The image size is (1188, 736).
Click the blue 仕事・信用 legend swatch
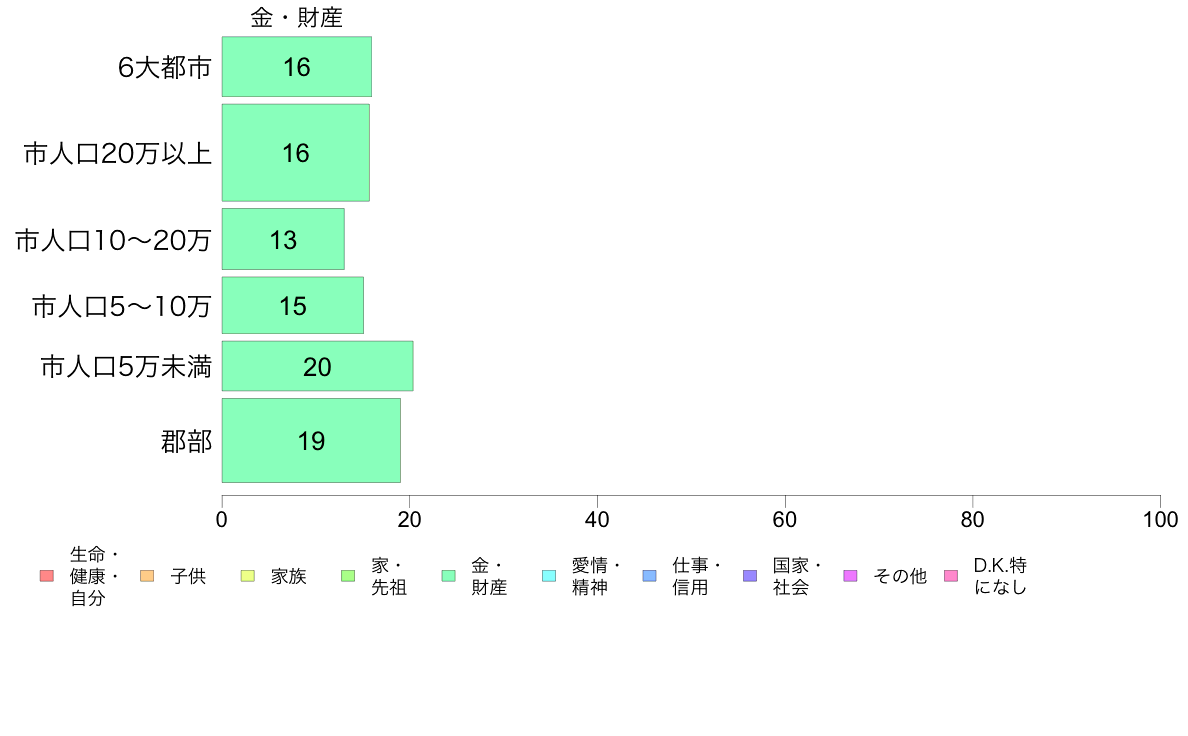click(649, 576)
